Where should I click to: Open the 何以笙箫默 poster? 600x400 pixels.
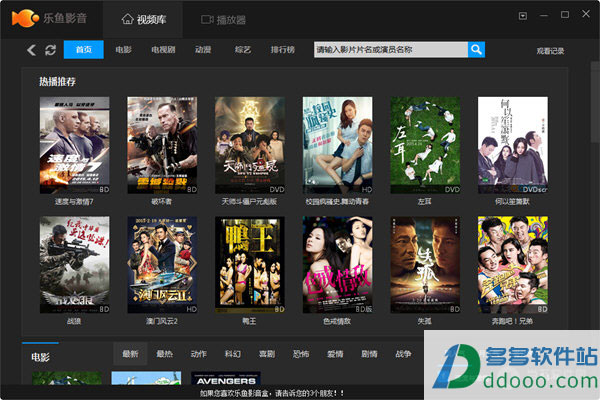pyautogui.click(x=513, y=145)
